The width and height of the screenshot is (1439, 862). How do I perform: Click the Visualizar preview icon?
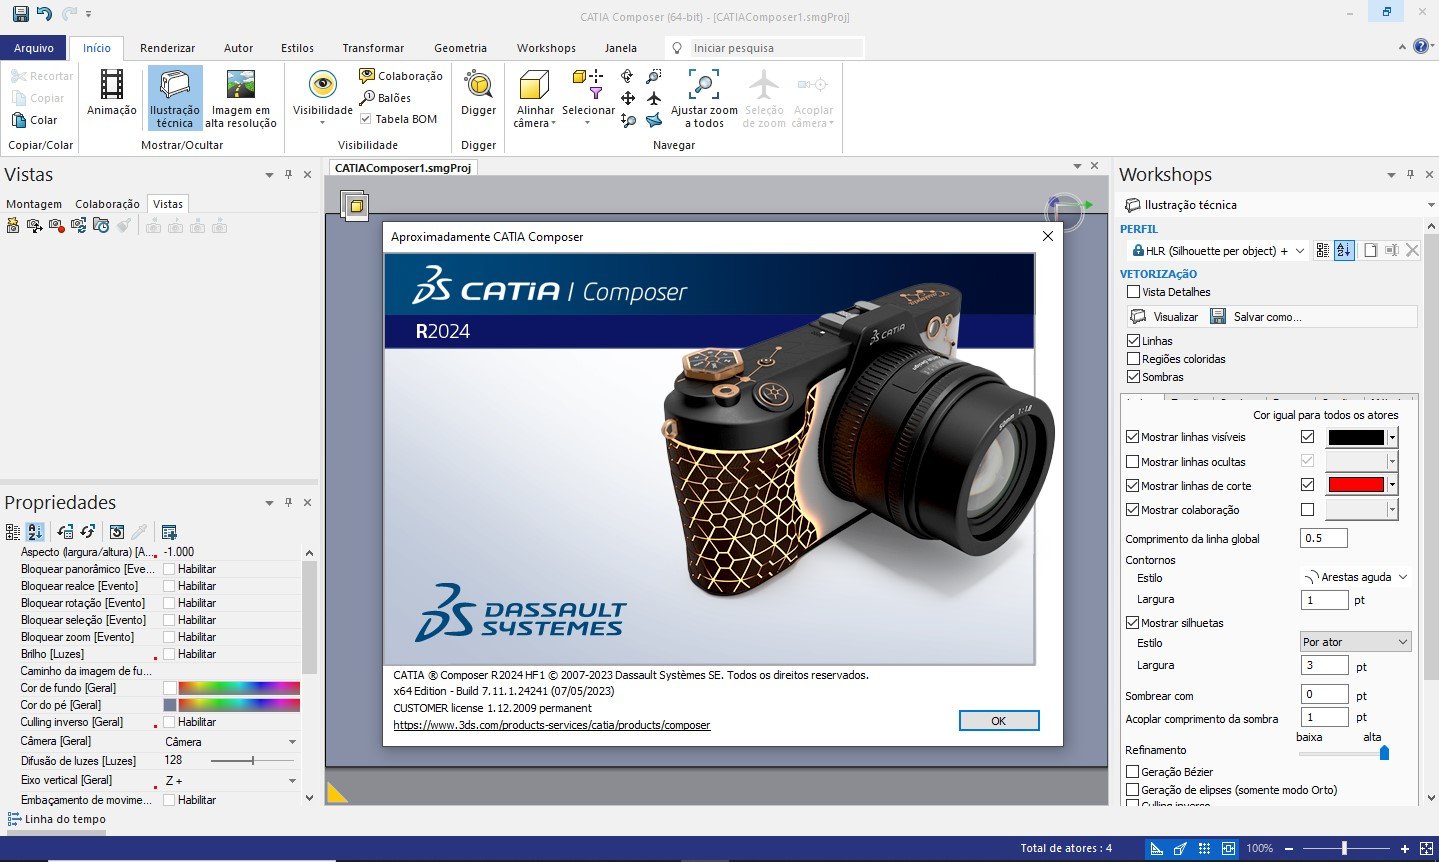[1138, 317]
